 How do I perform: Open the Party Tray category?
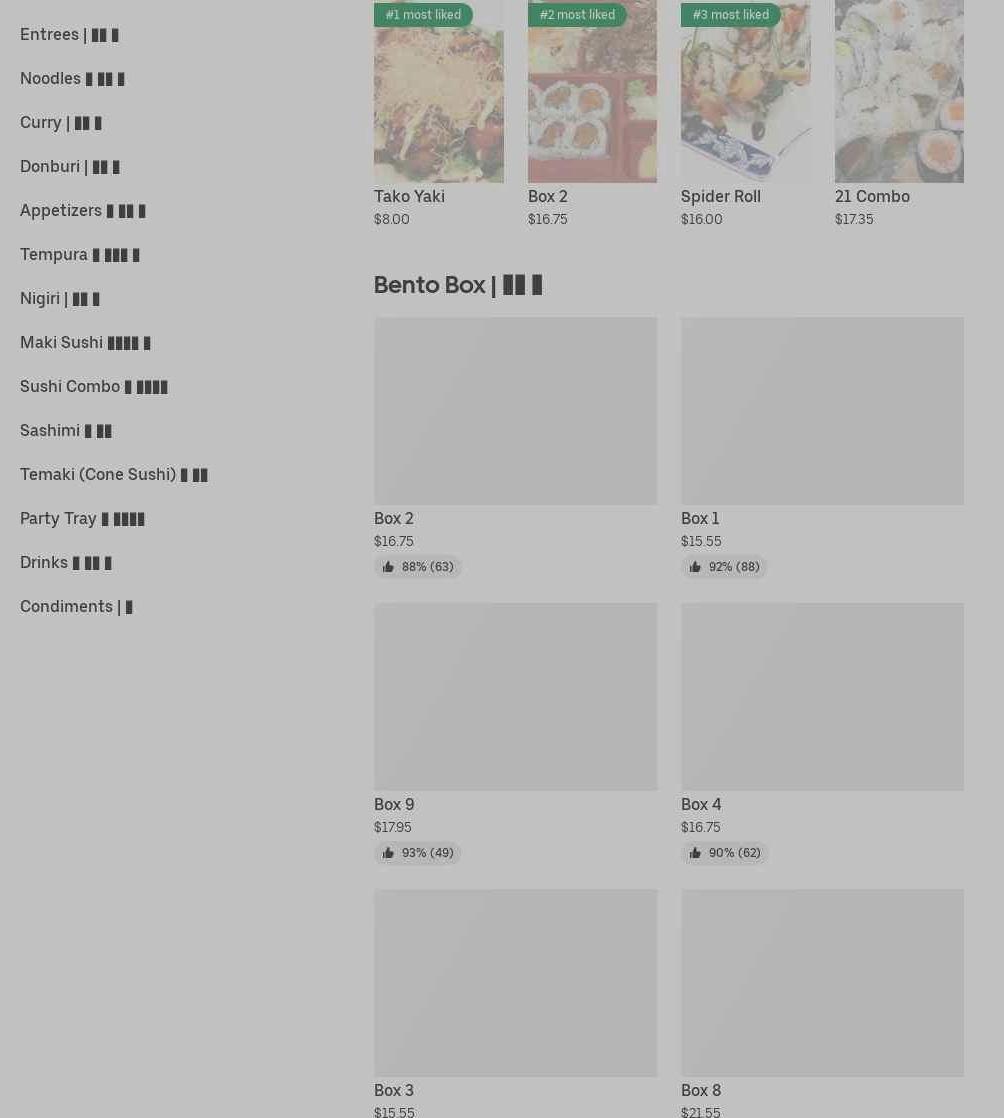[x=82, y=518]
